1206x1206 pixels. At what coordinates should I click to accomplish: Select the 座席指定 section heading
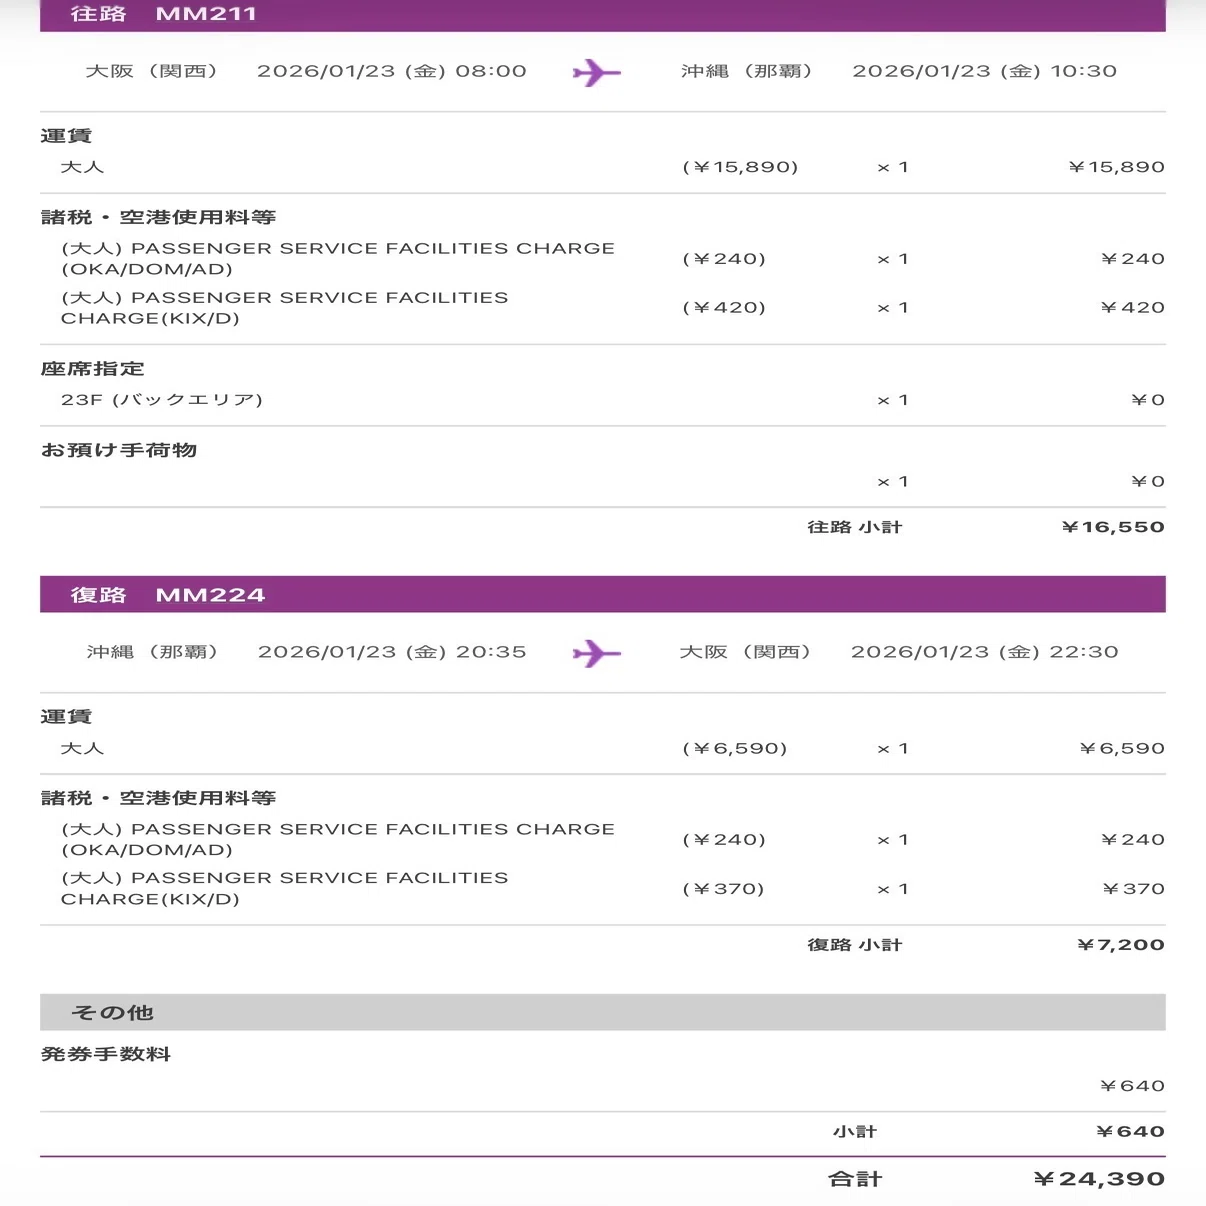point(93,369)
